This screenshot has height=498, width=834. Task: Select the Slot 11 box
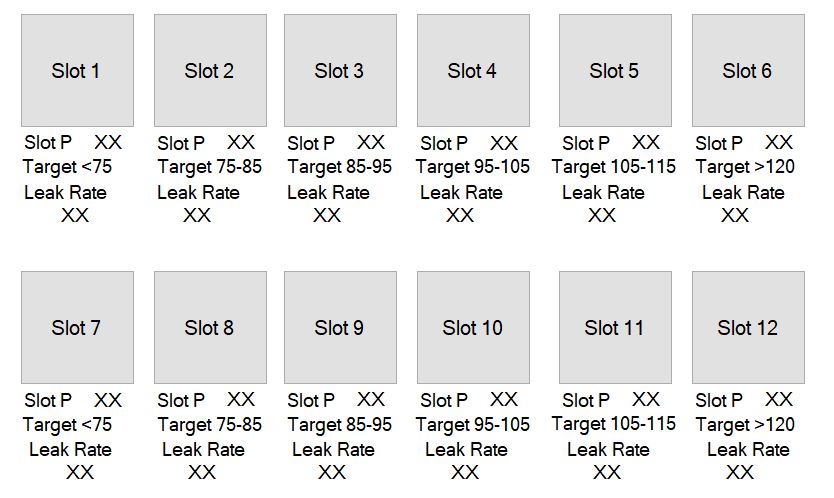[615, 327]
